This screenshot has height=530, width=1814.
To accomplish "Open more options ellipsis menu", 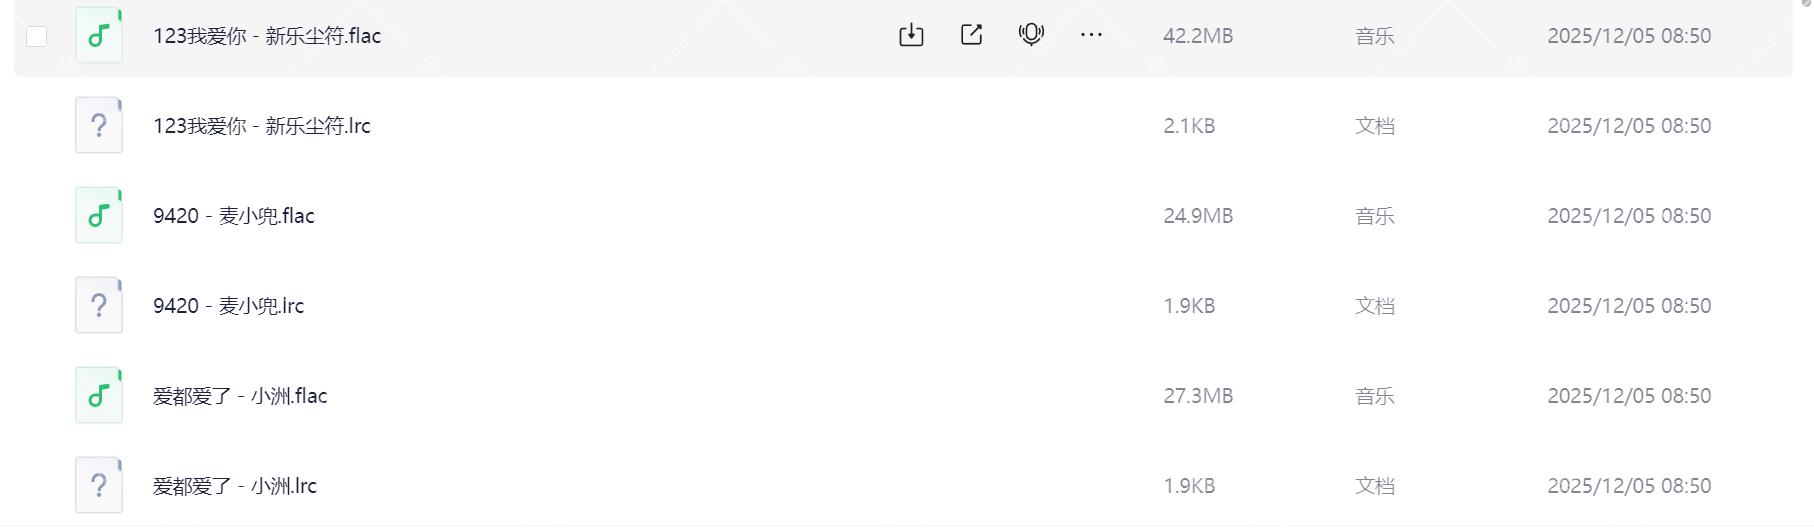I will point(1091,36).
